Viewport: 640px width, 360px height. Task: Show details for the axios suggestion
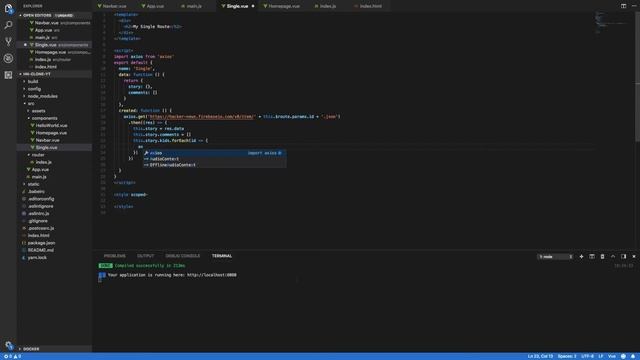point(280,153)
